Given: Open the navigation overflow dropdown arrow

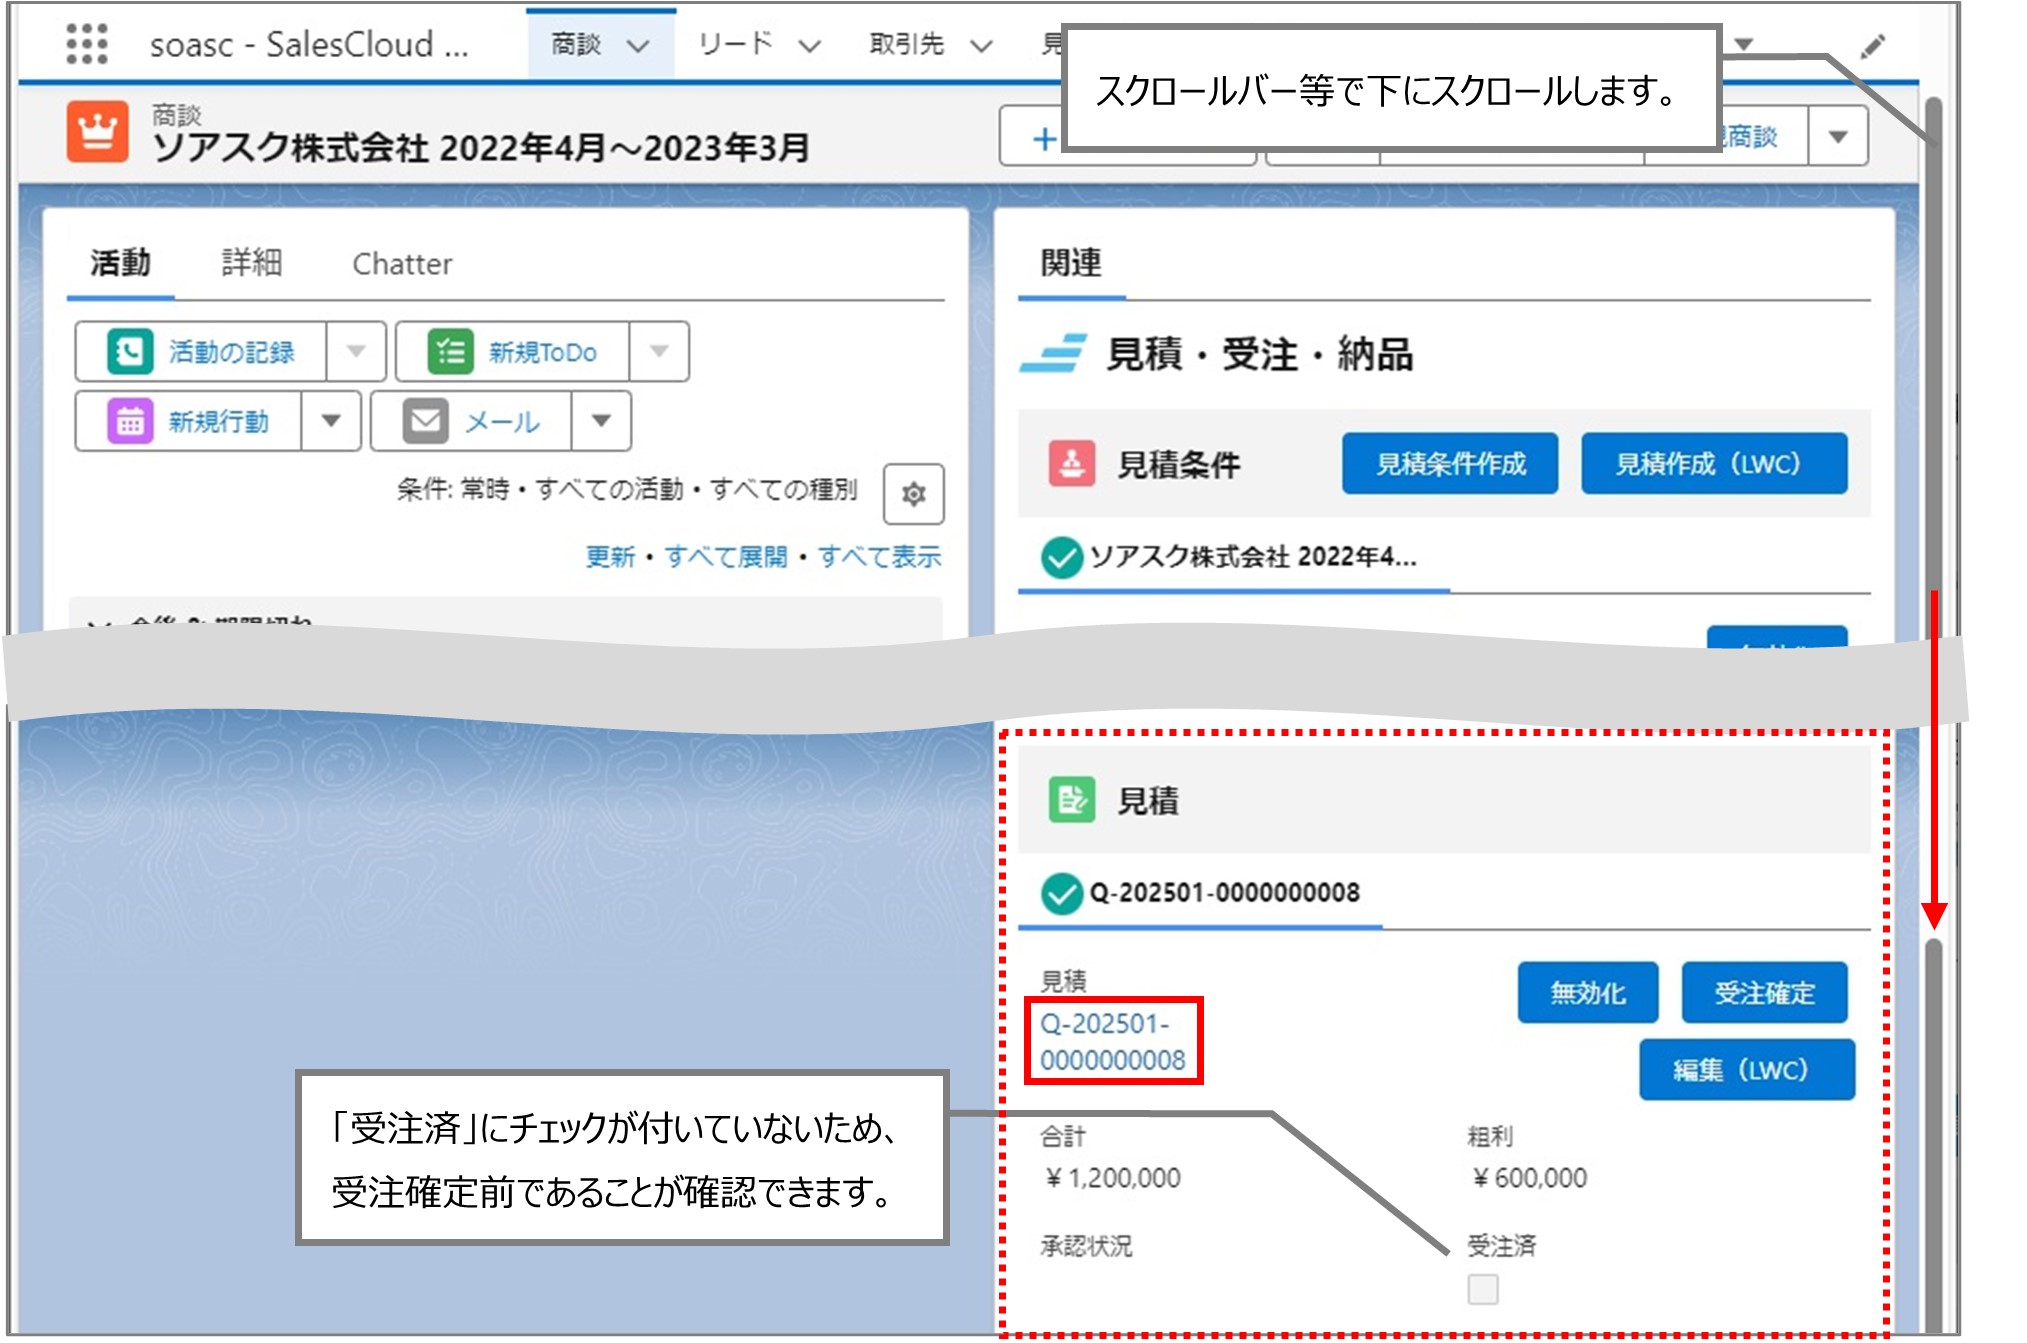Looking at the screenshot, I should tap(1744, 44).
